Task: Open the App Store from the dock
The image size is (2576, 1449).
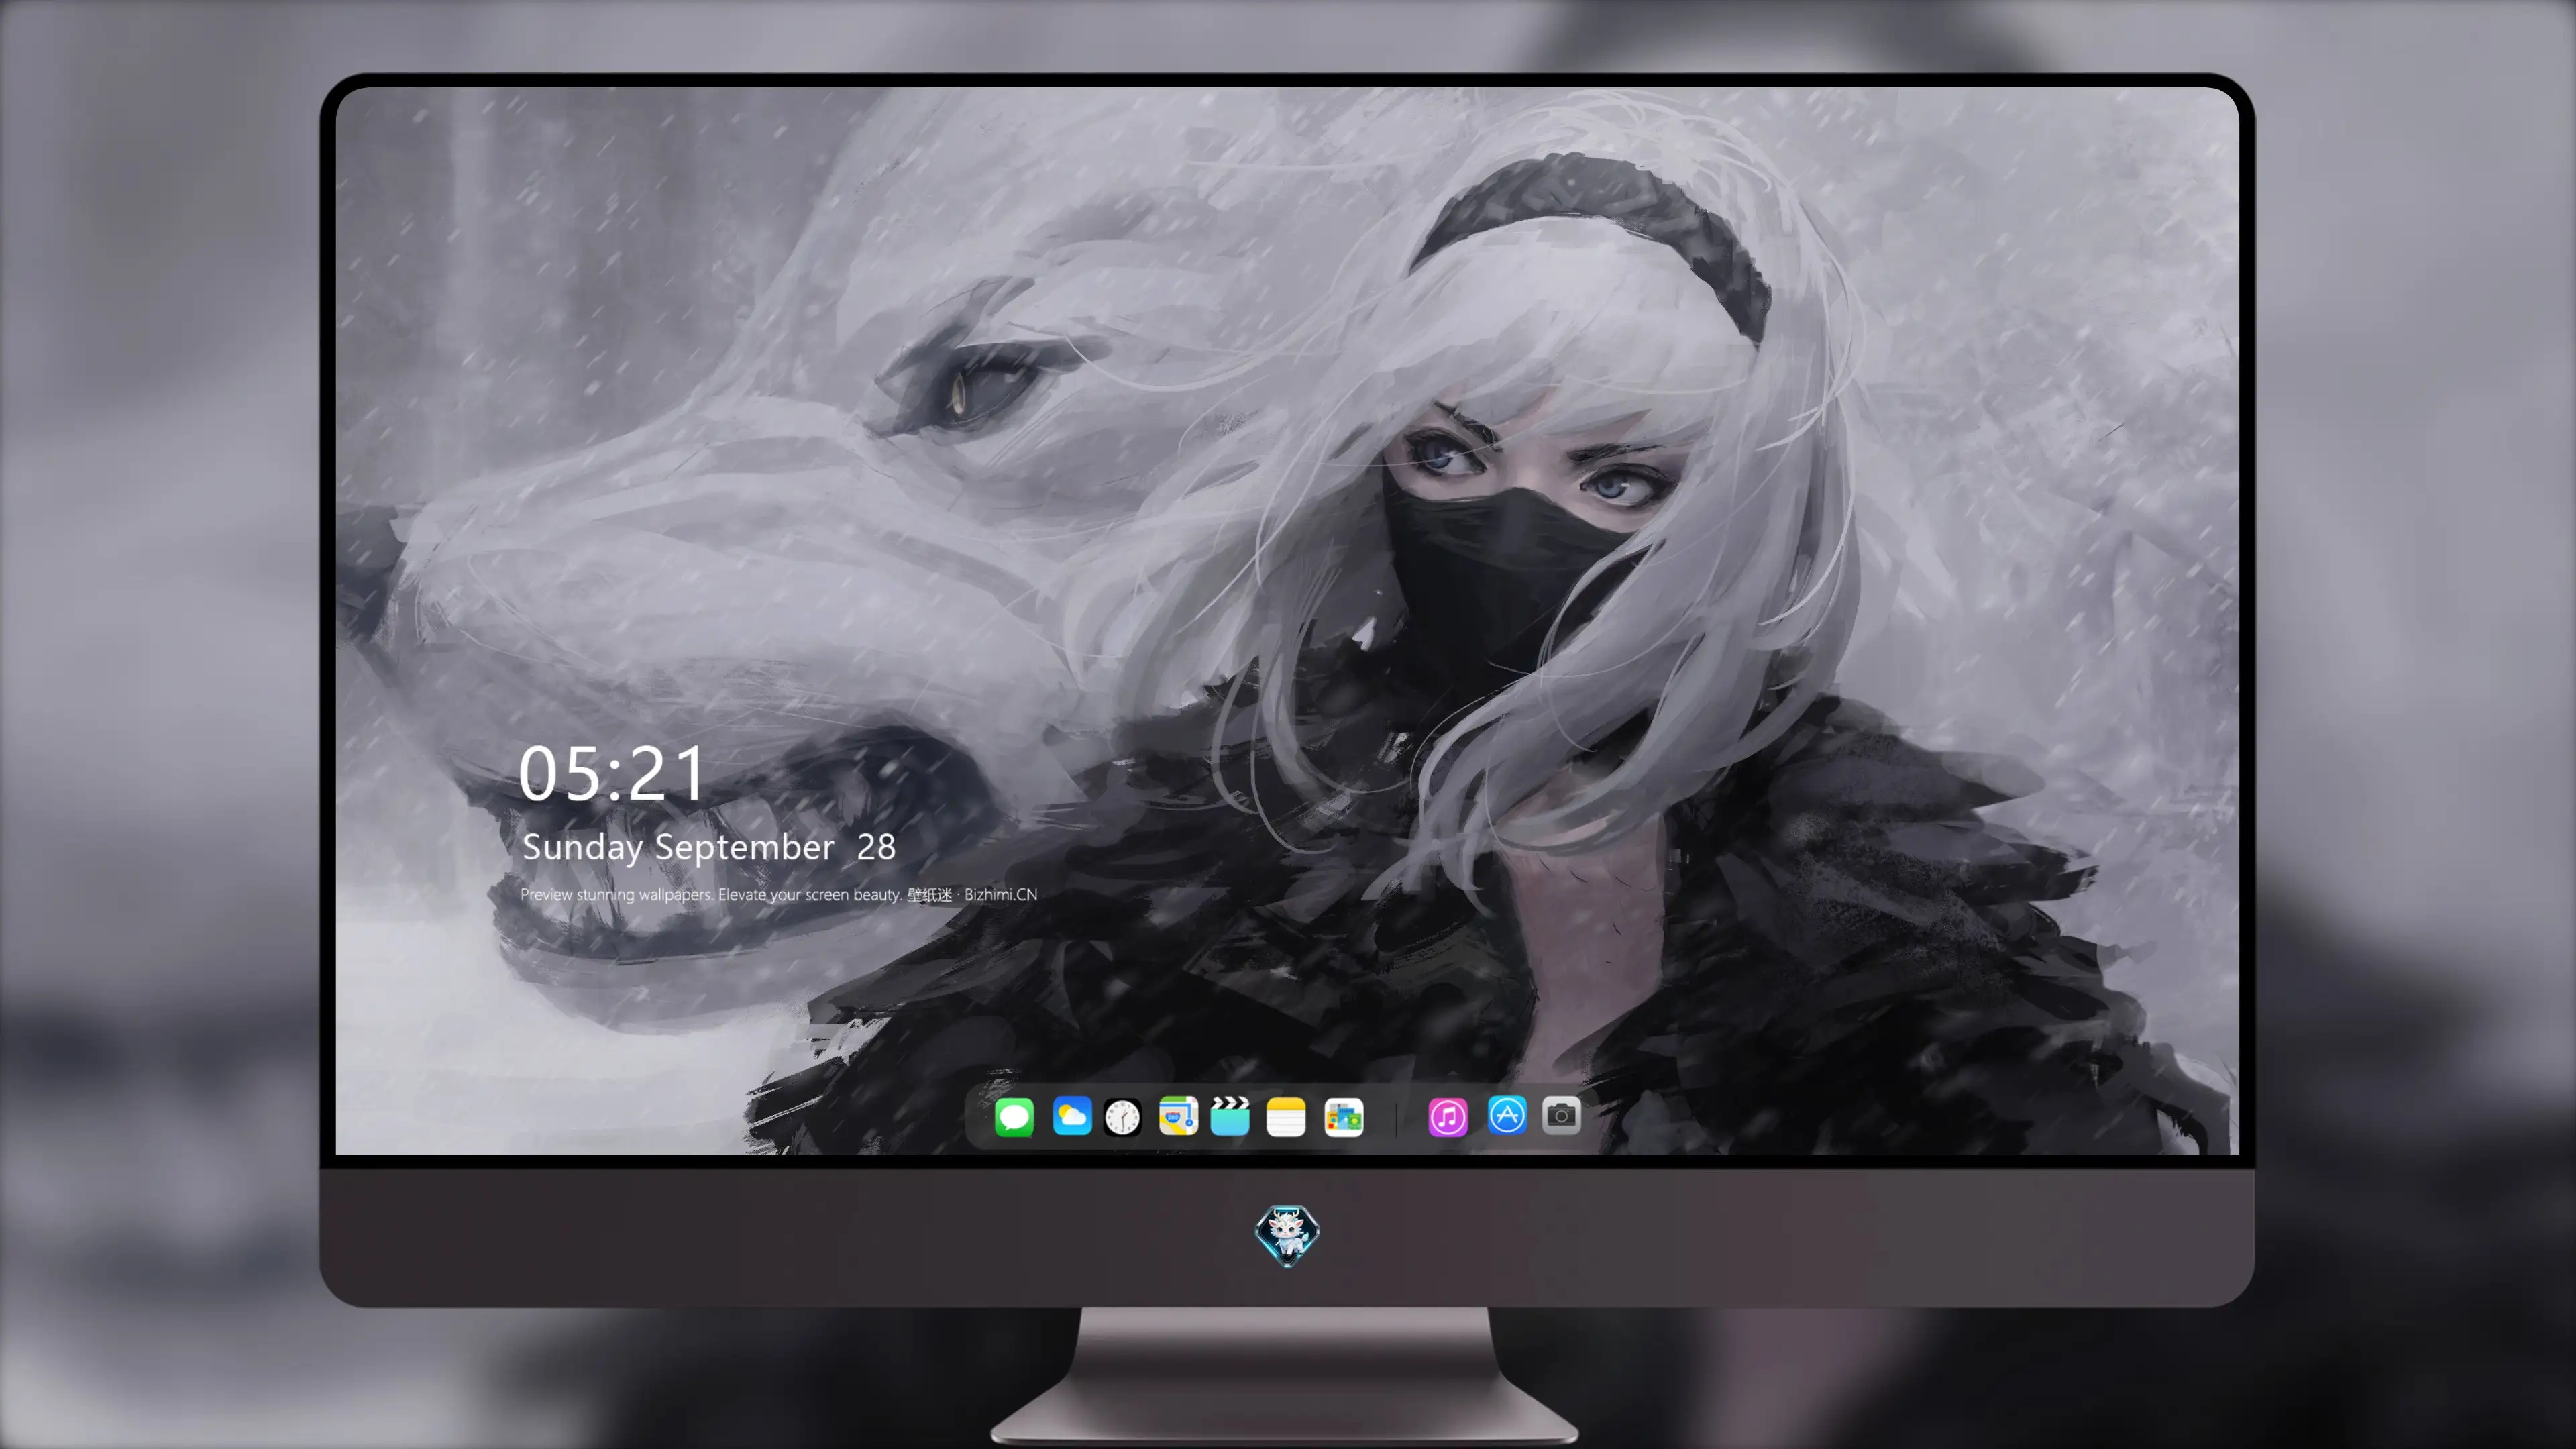Action: pos(1507,1115)
